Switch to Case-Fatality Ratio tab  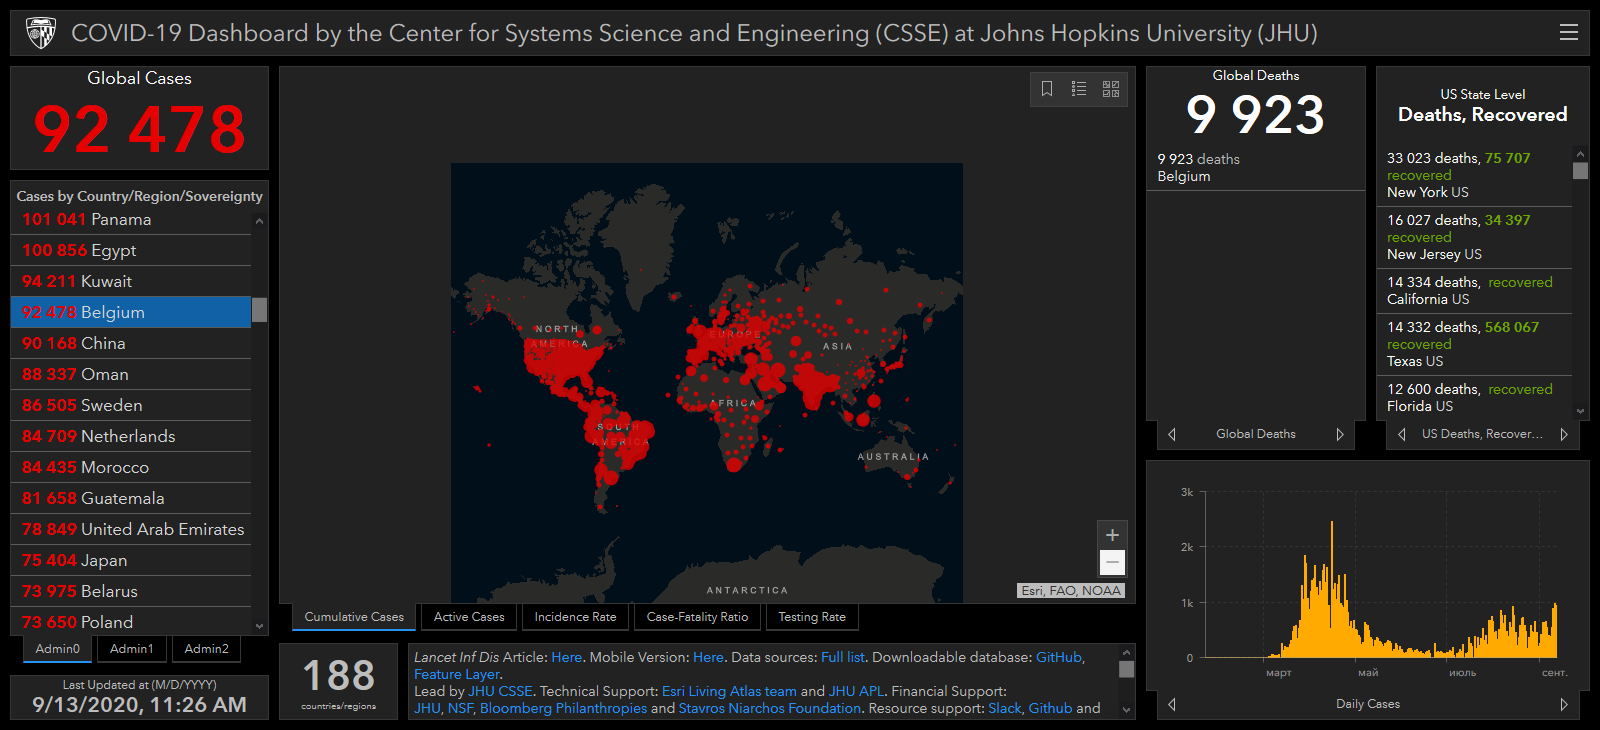[697, 617]
